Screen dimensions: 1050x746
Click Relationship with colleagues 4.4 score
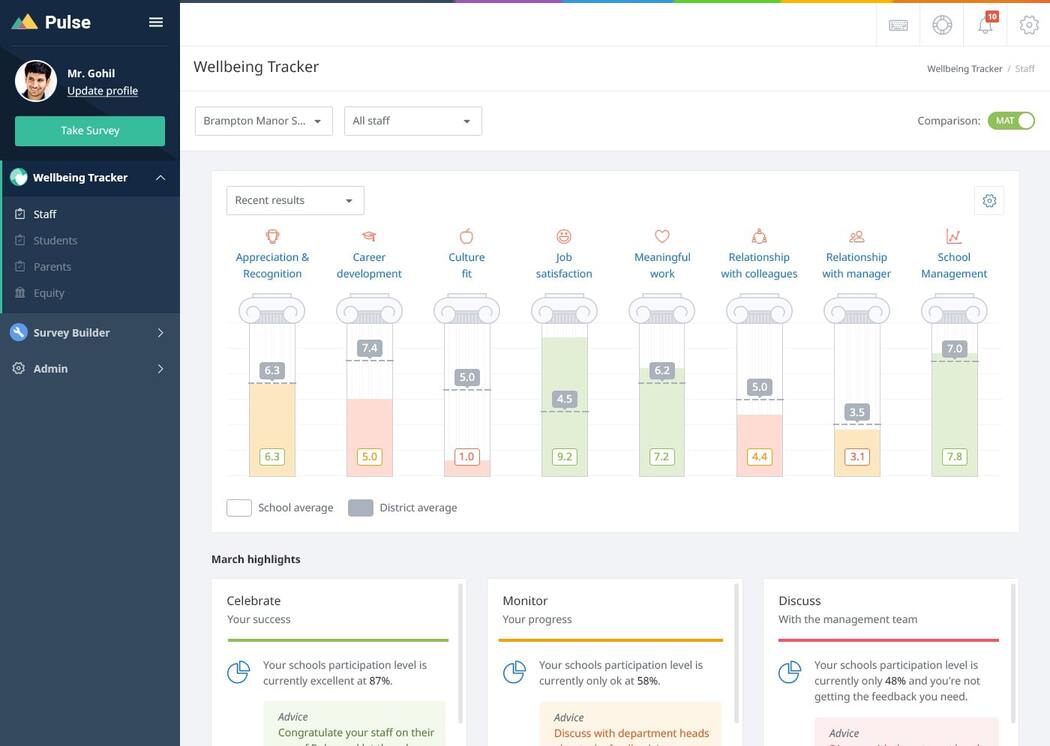[x=759, y=457]
